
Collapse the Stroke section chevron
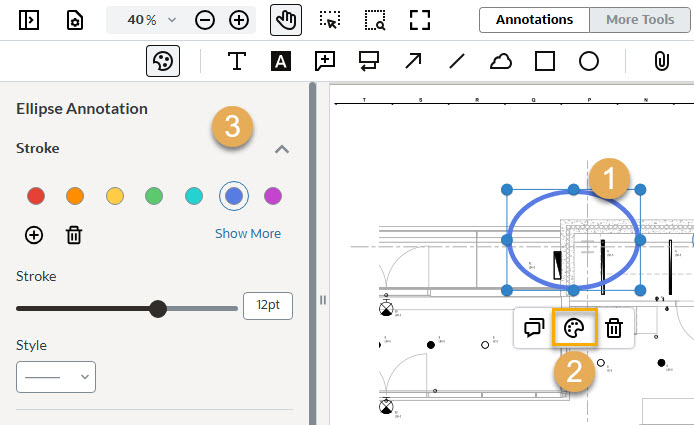coord(282,149)
